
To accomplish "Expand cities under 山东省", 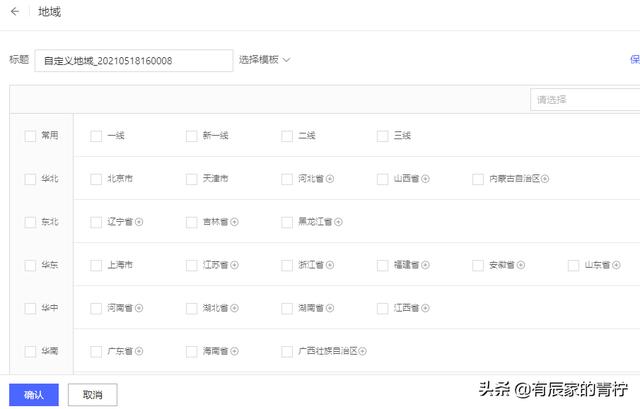I will (616, 265).
